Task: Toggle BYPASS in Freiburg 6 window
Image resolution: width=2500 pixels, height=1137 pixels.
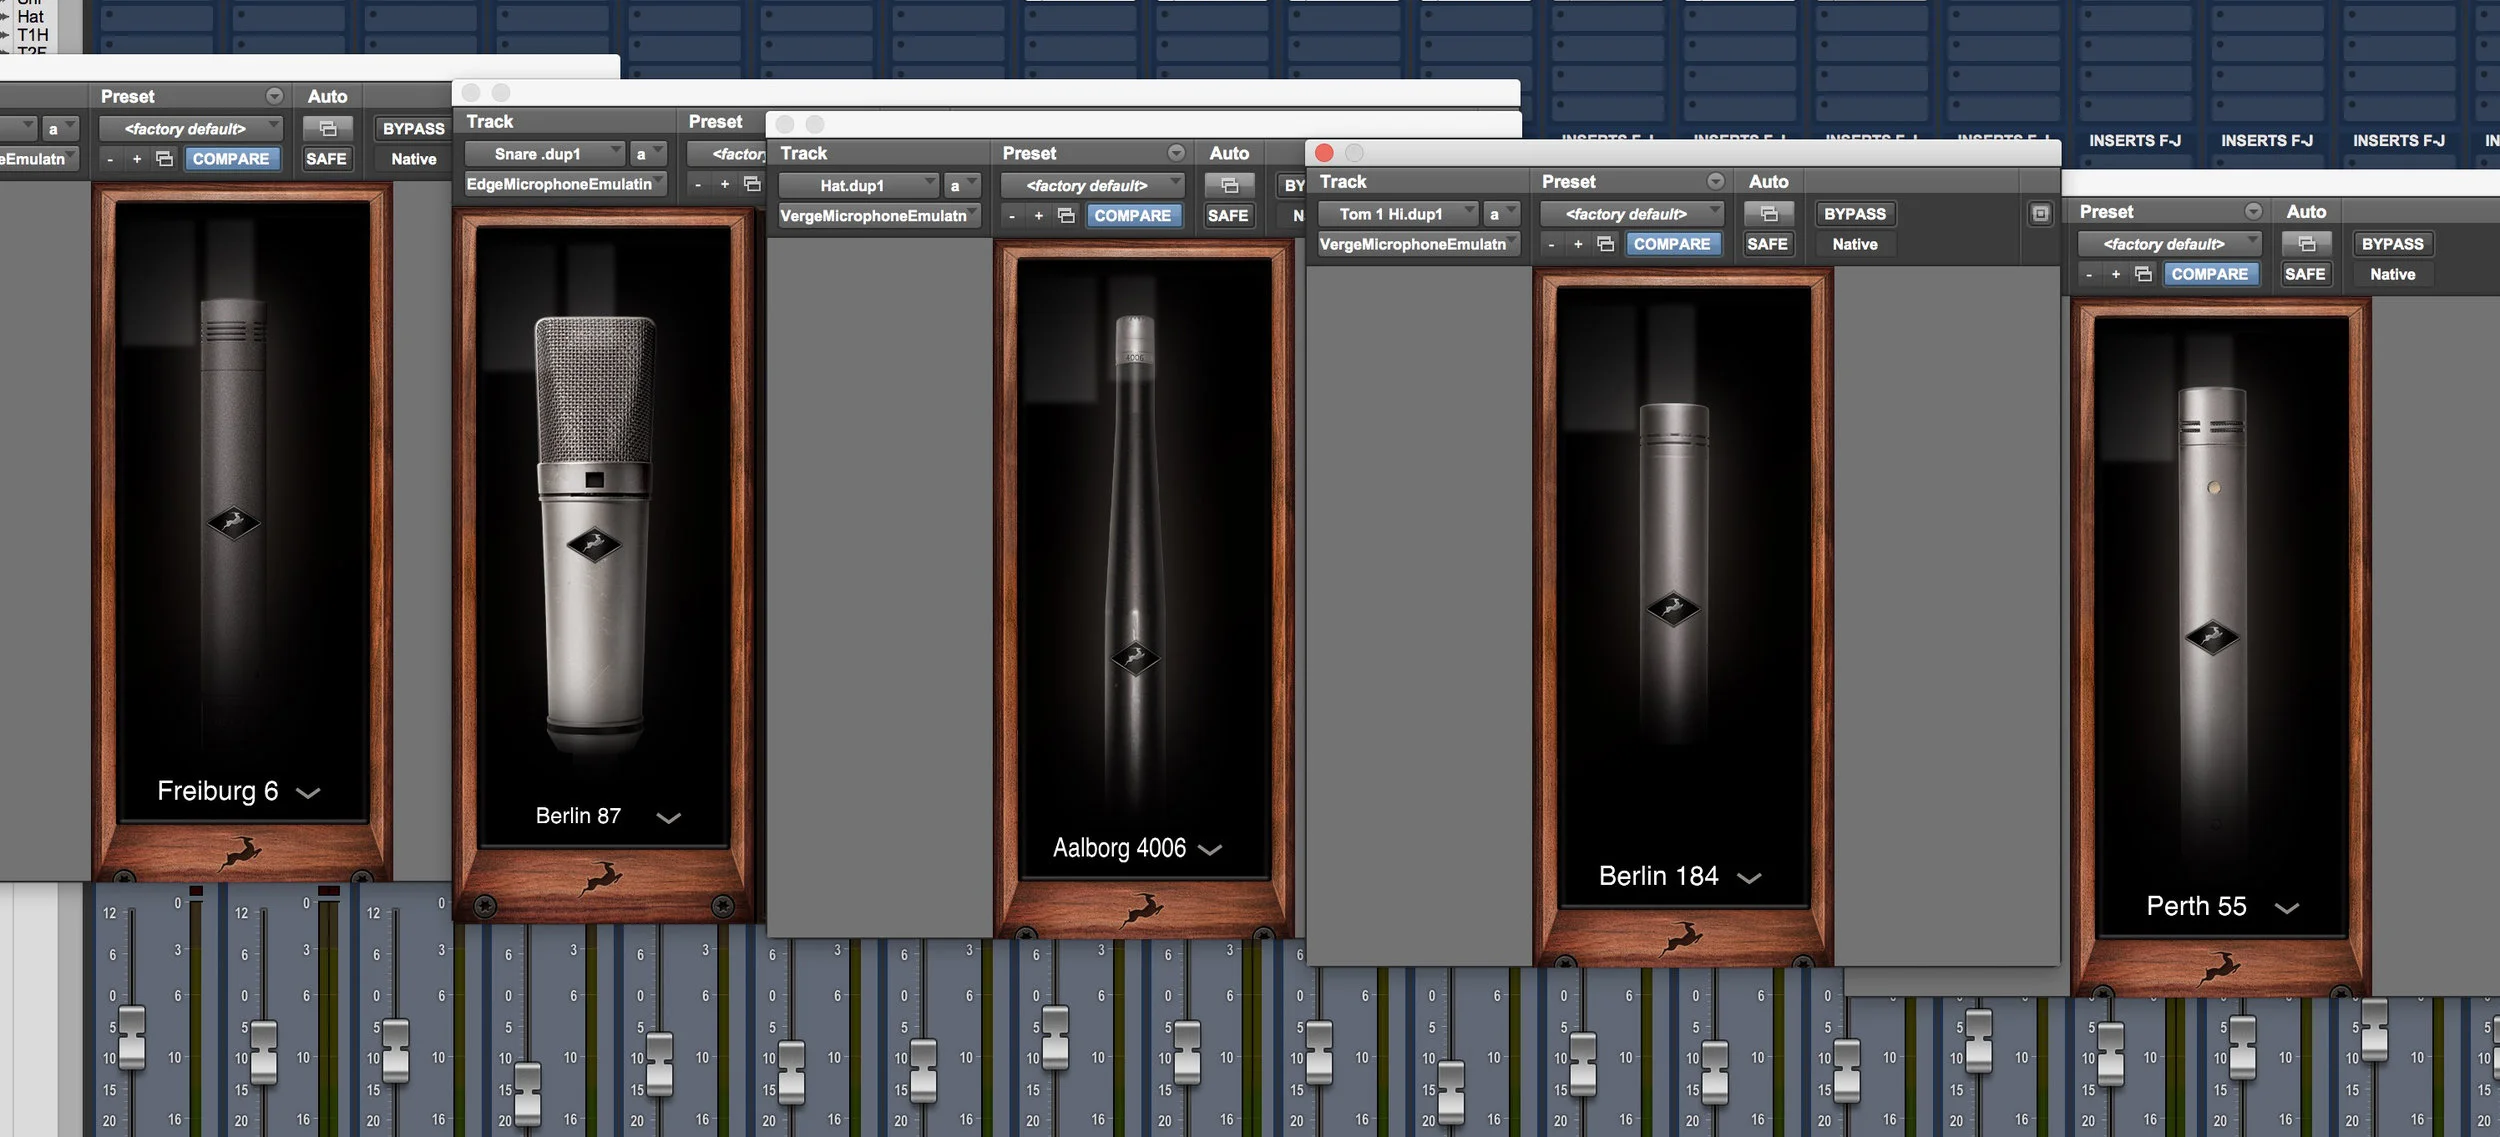Action: click(x=413, y=128)
